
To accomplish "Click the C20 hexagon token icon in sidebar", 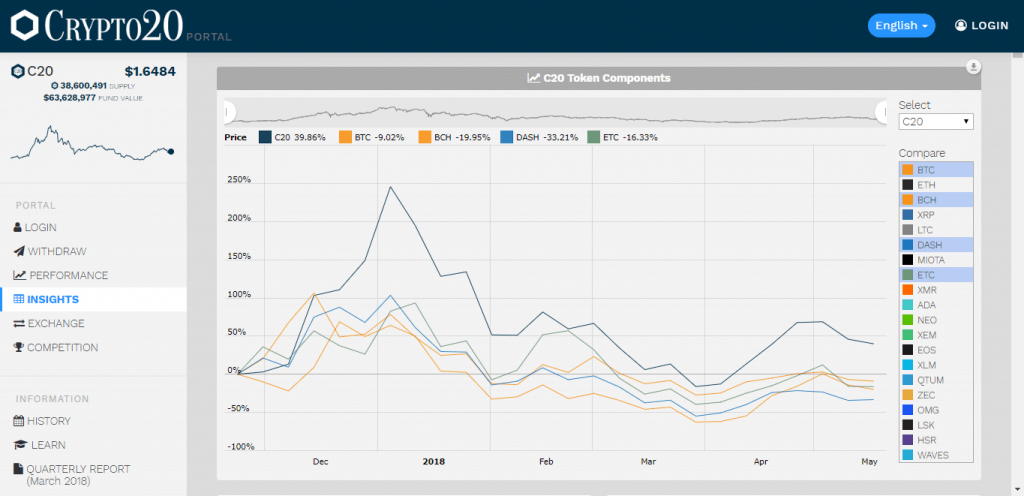I will 18,72.
